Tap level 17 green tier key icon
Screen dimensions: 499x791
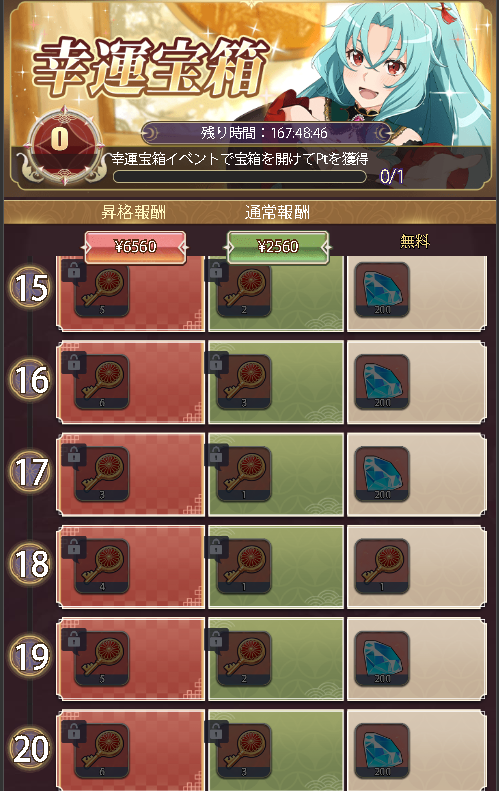pos(244,474)
